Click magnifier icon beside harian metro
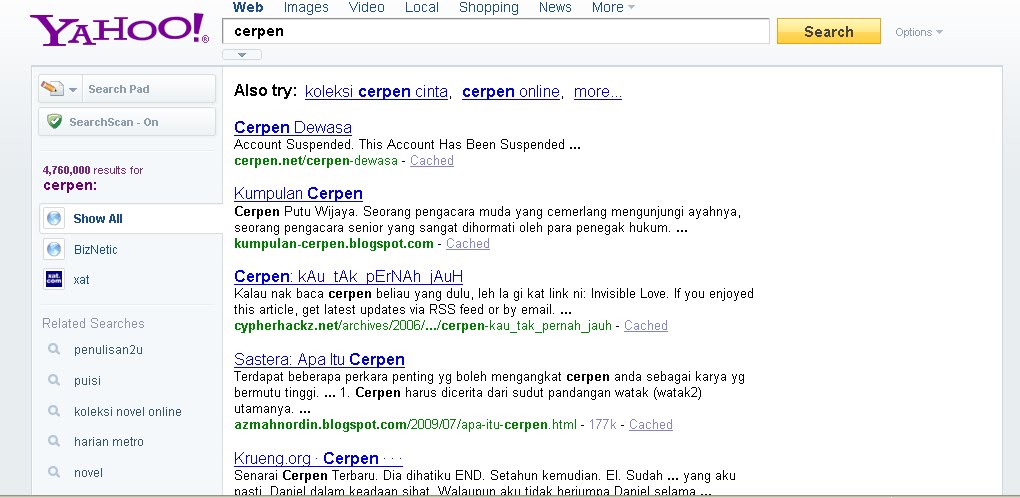1020x498 pixels. [54, 441]
